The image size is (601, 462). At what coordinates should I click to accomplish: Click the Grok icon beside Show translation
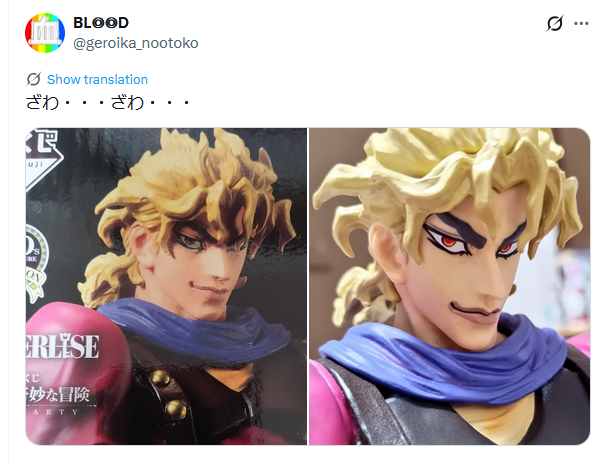[x=33, y=79]
